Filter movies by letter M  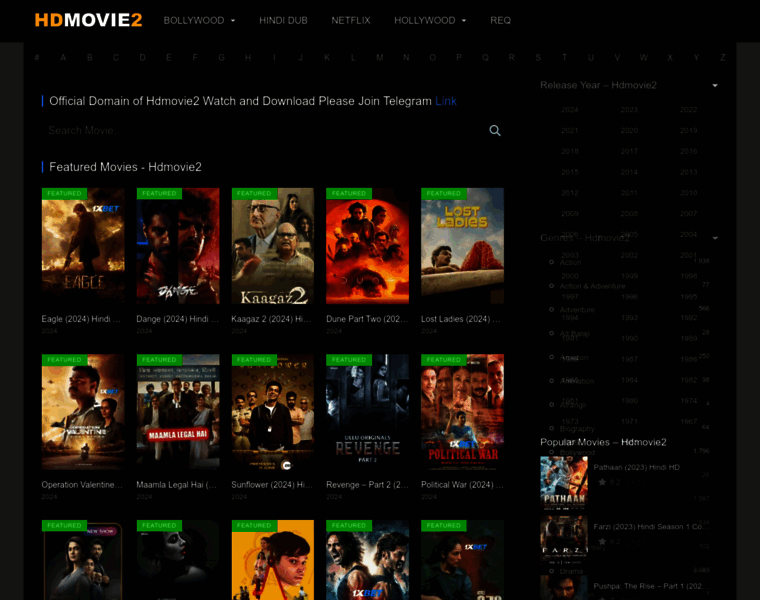point(380,58)
